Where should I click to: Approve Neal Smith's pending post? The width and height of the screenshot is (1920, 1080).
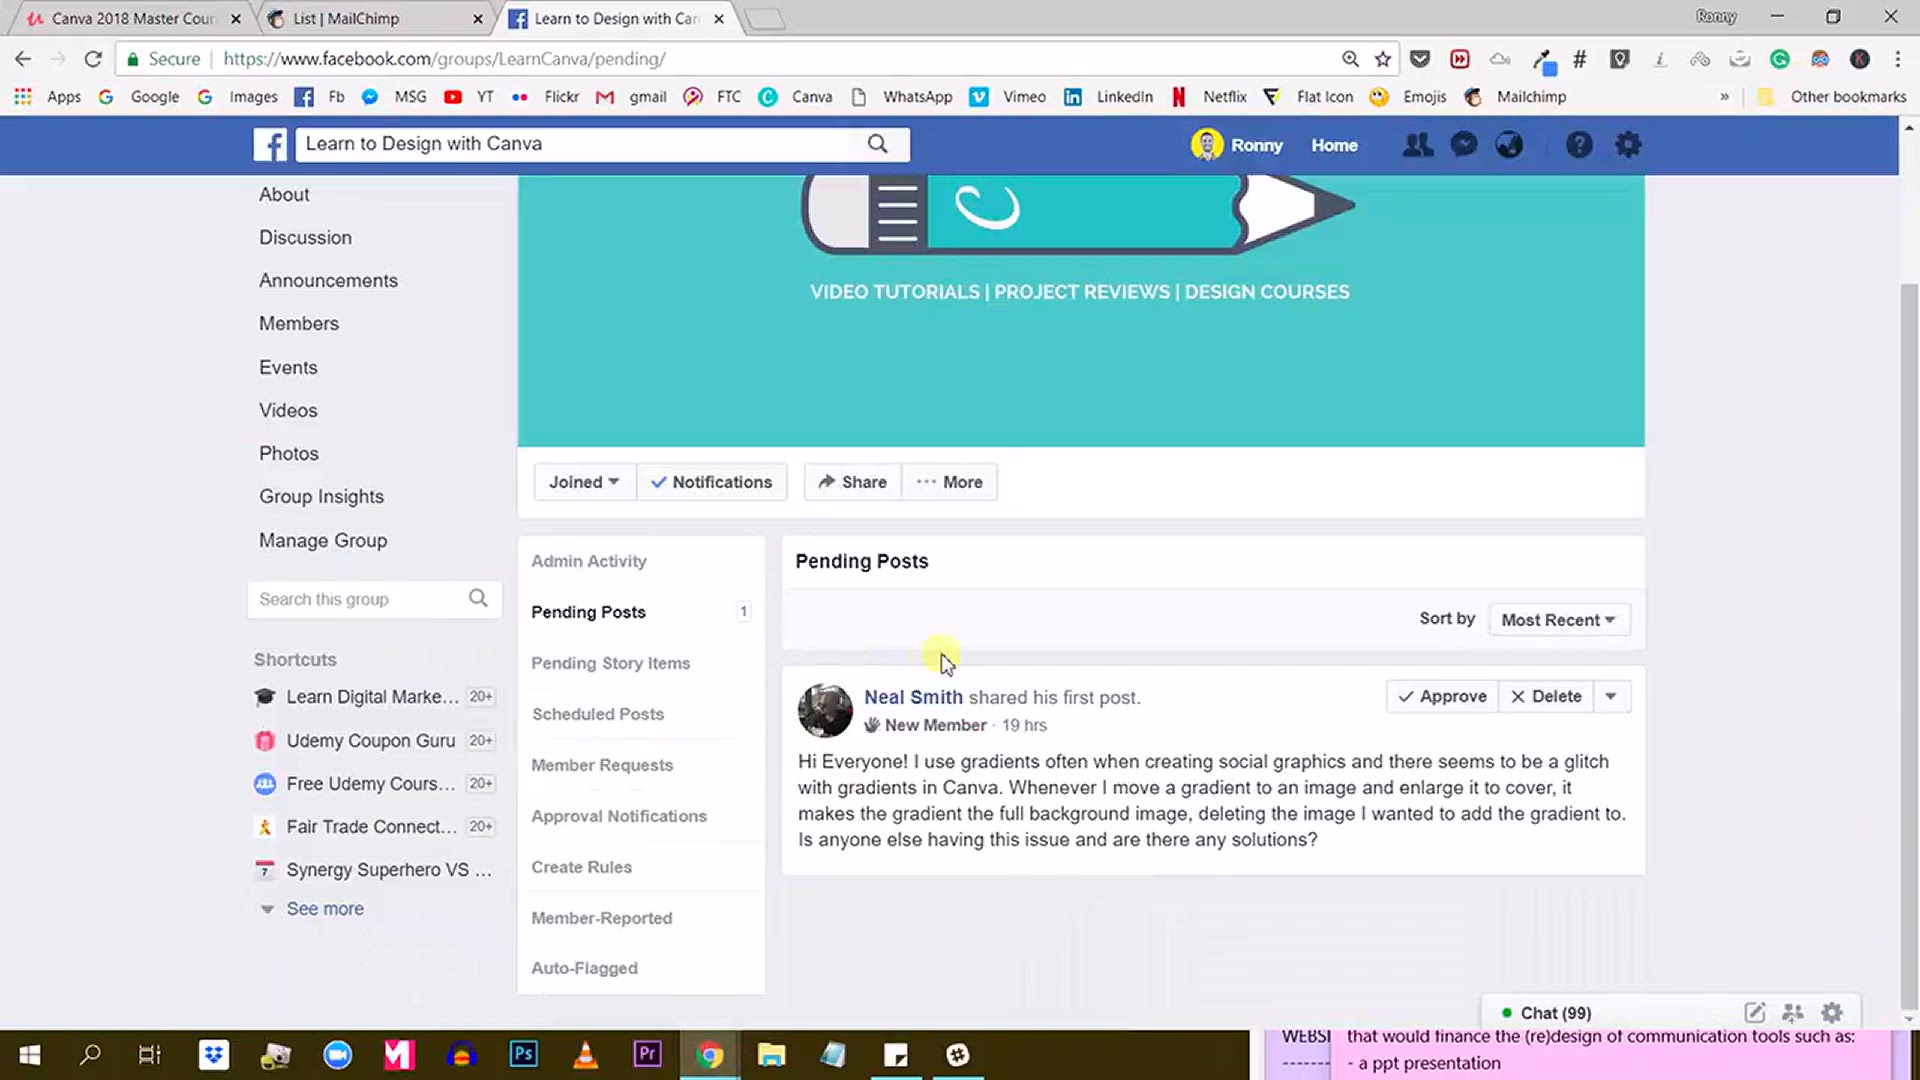click(1442, 696)
